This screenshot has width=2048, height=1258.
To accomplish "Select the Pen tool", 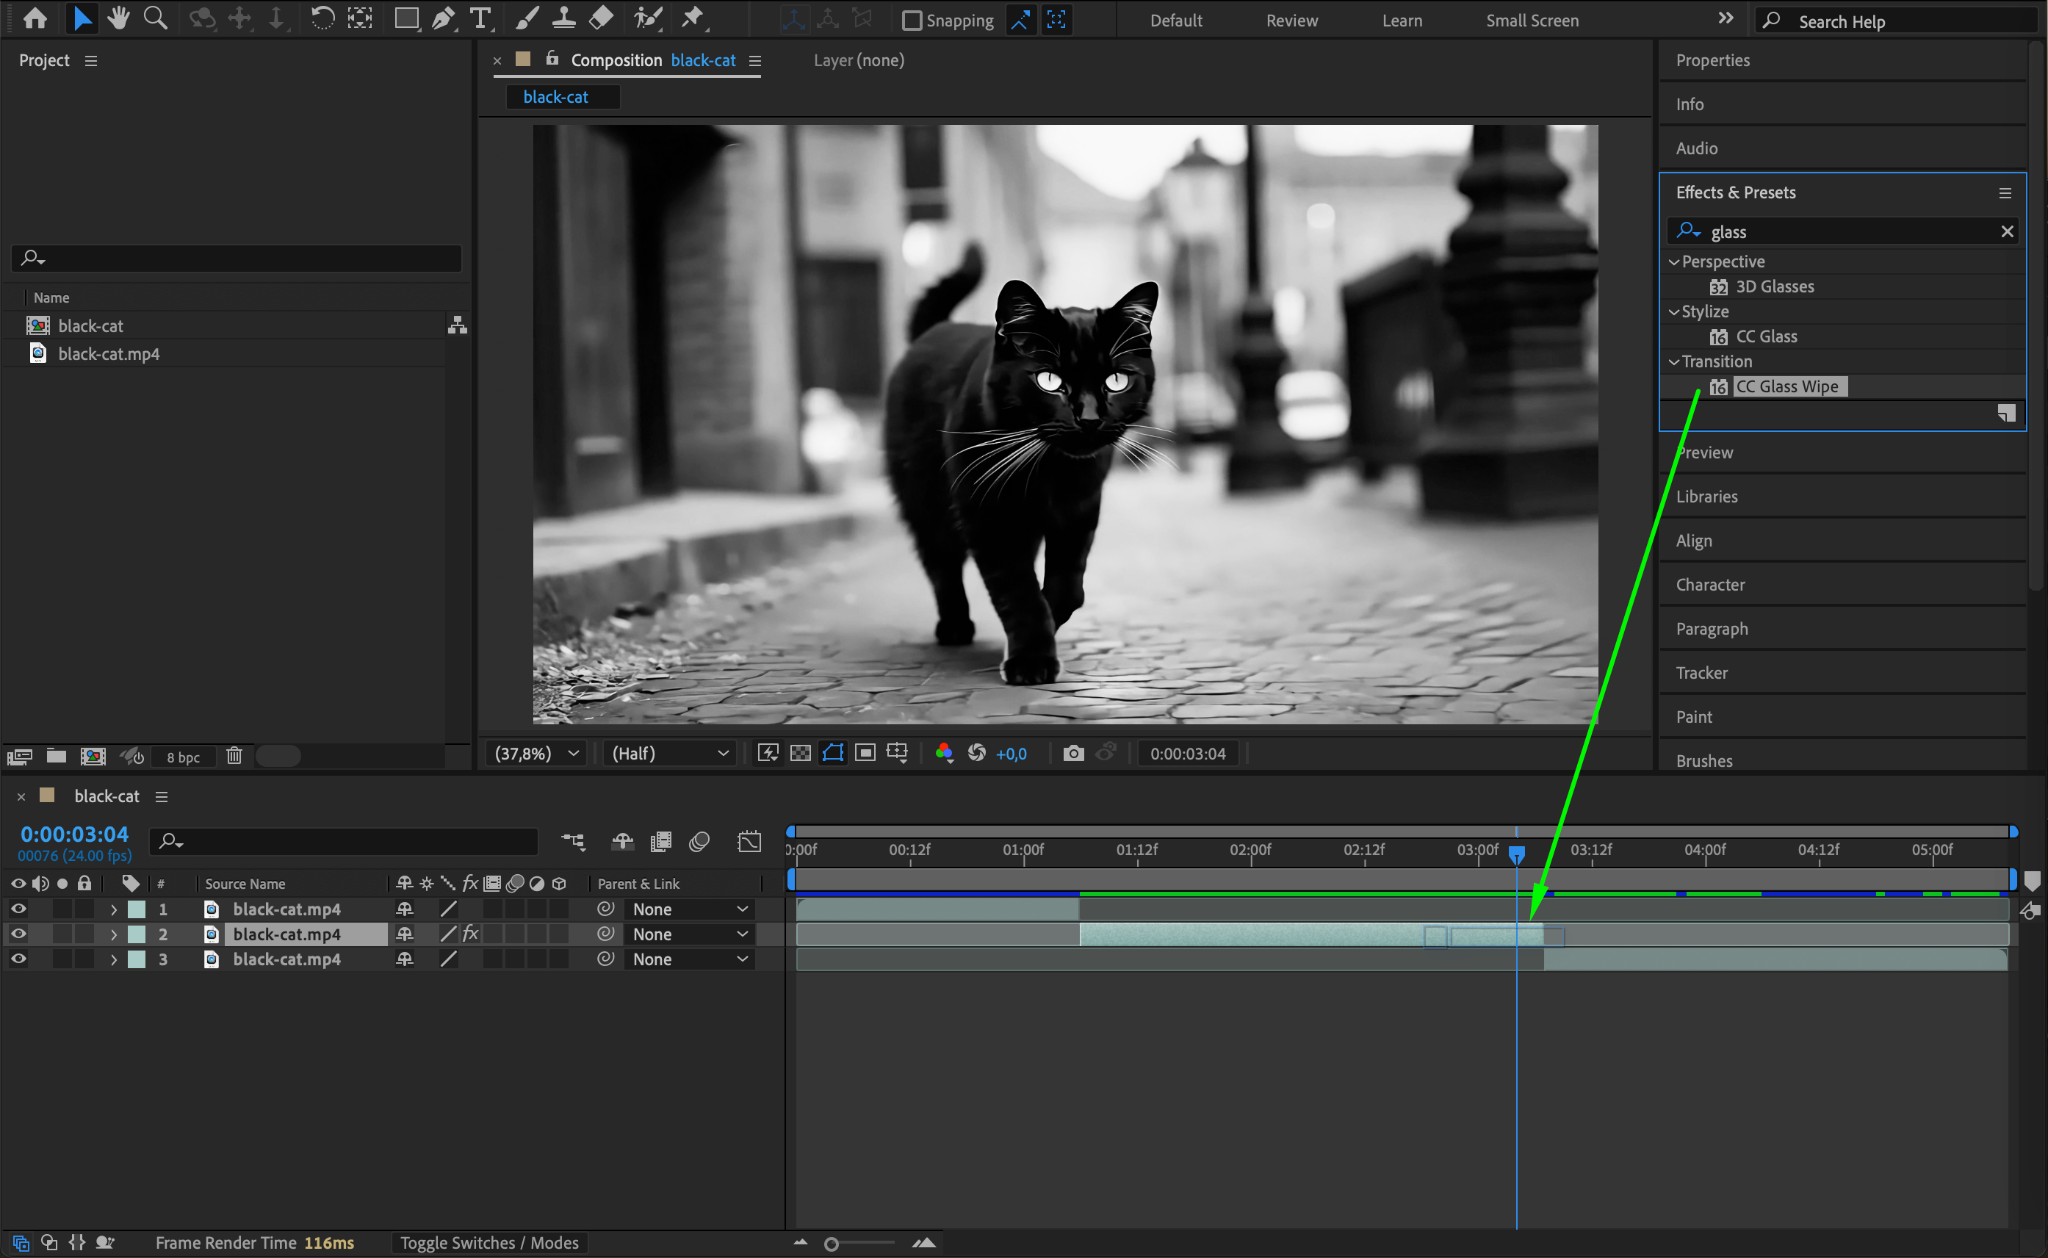I will [x=443, y=18].
